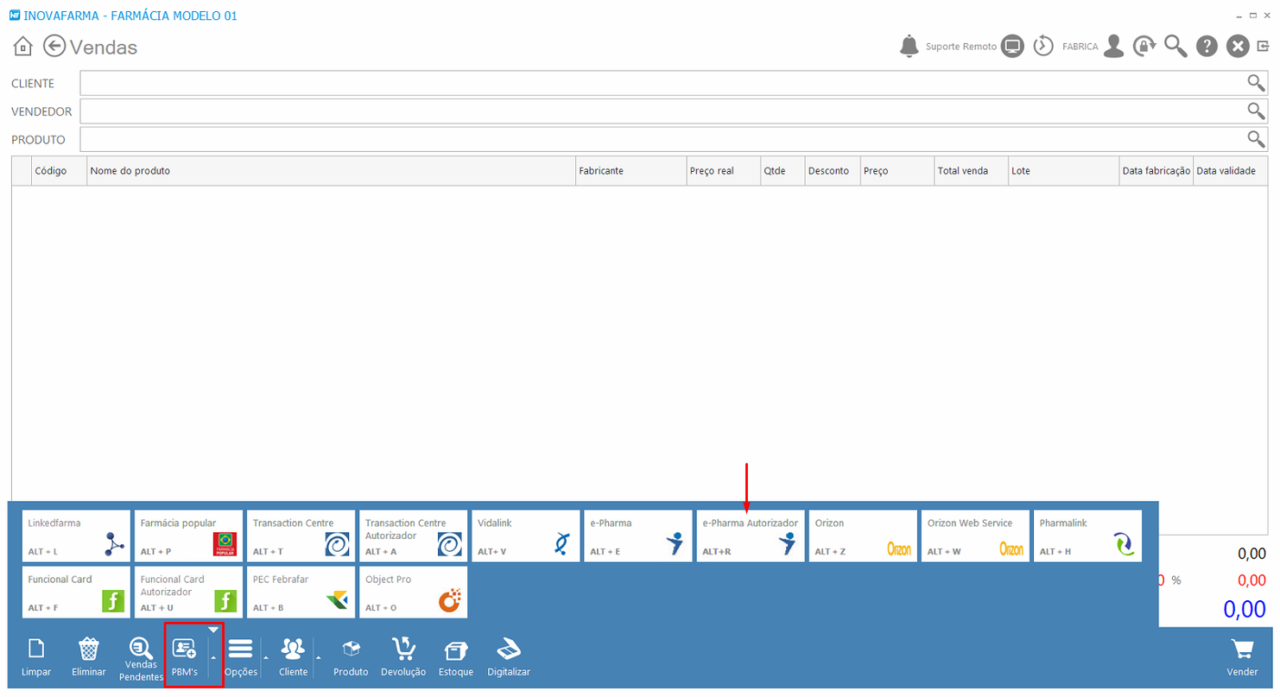Click the PRODUTO search field
Image resolution: width=1280 pixels, height=697 pixels.
coord(660,139)
